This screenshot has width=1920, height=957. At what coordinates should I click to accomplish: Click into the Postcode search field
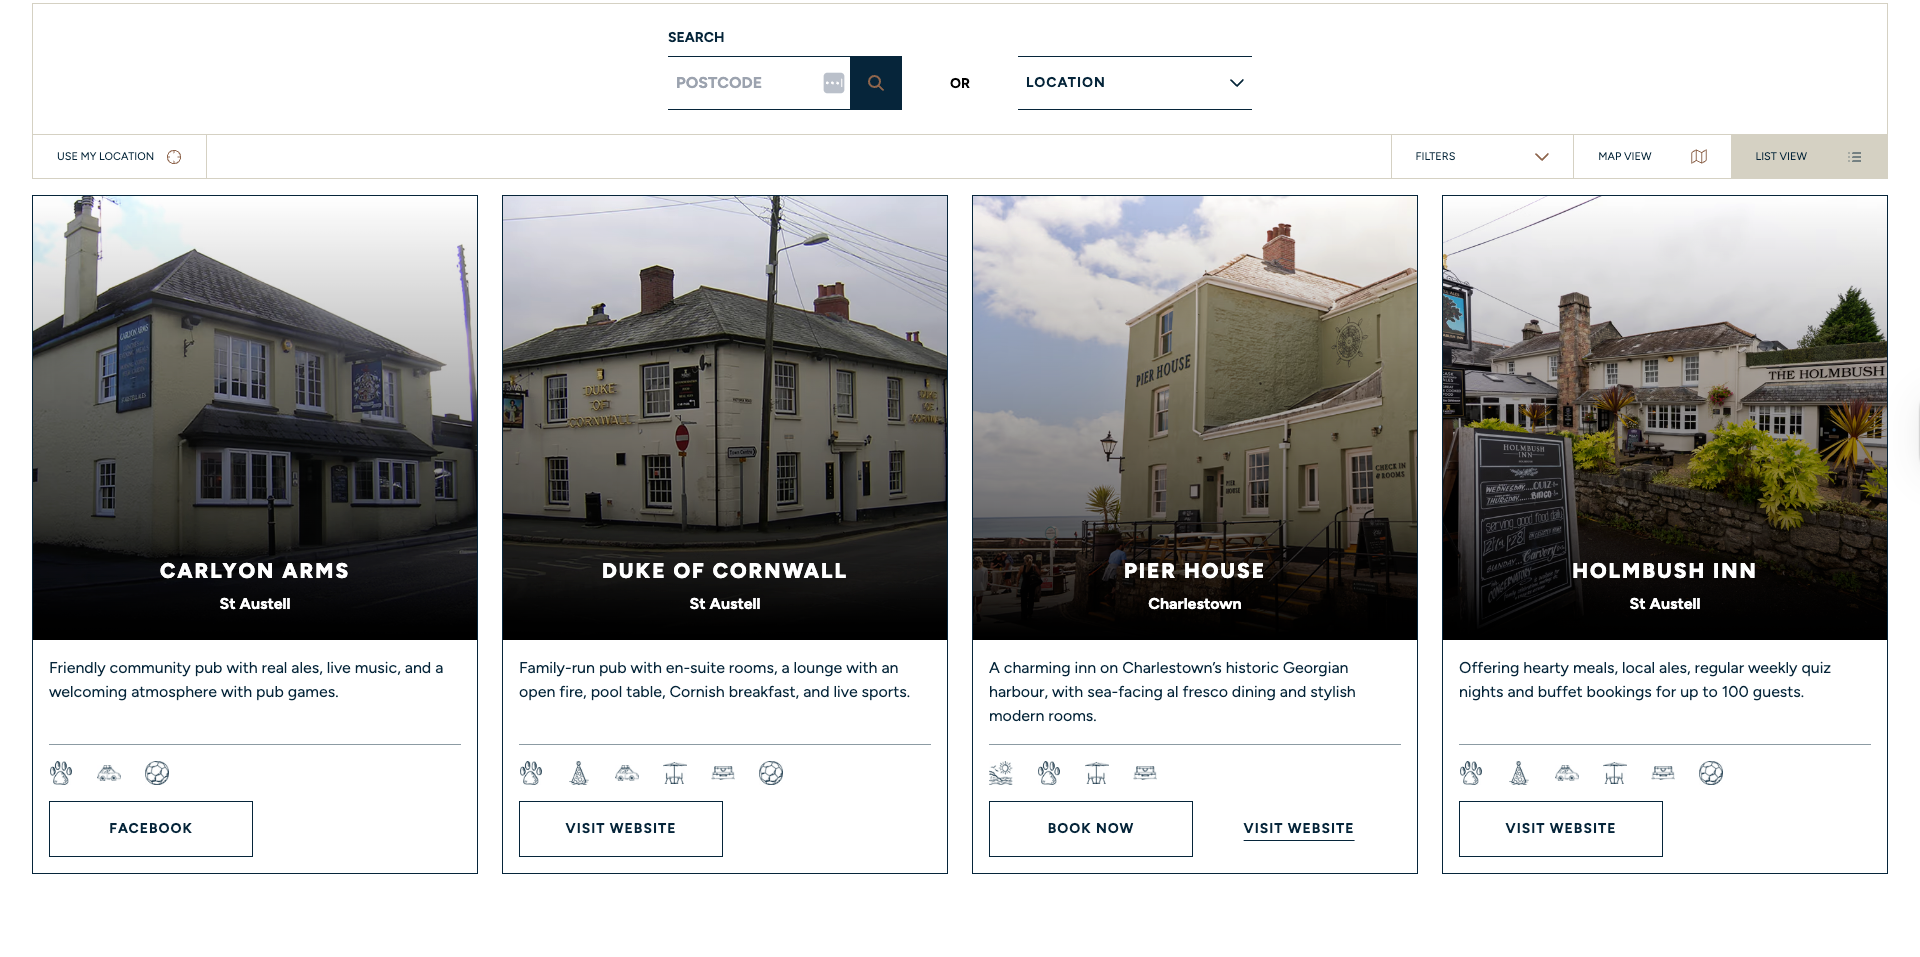(746, 83)
